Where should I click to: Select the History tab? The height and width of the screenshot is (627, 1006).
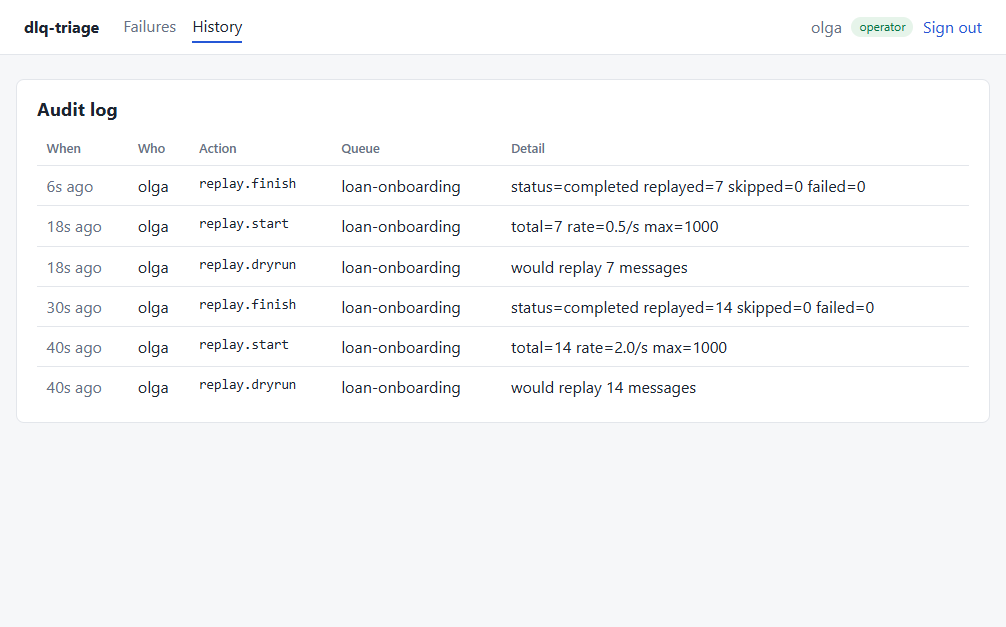pyautogui.click(x=217, y=27)
